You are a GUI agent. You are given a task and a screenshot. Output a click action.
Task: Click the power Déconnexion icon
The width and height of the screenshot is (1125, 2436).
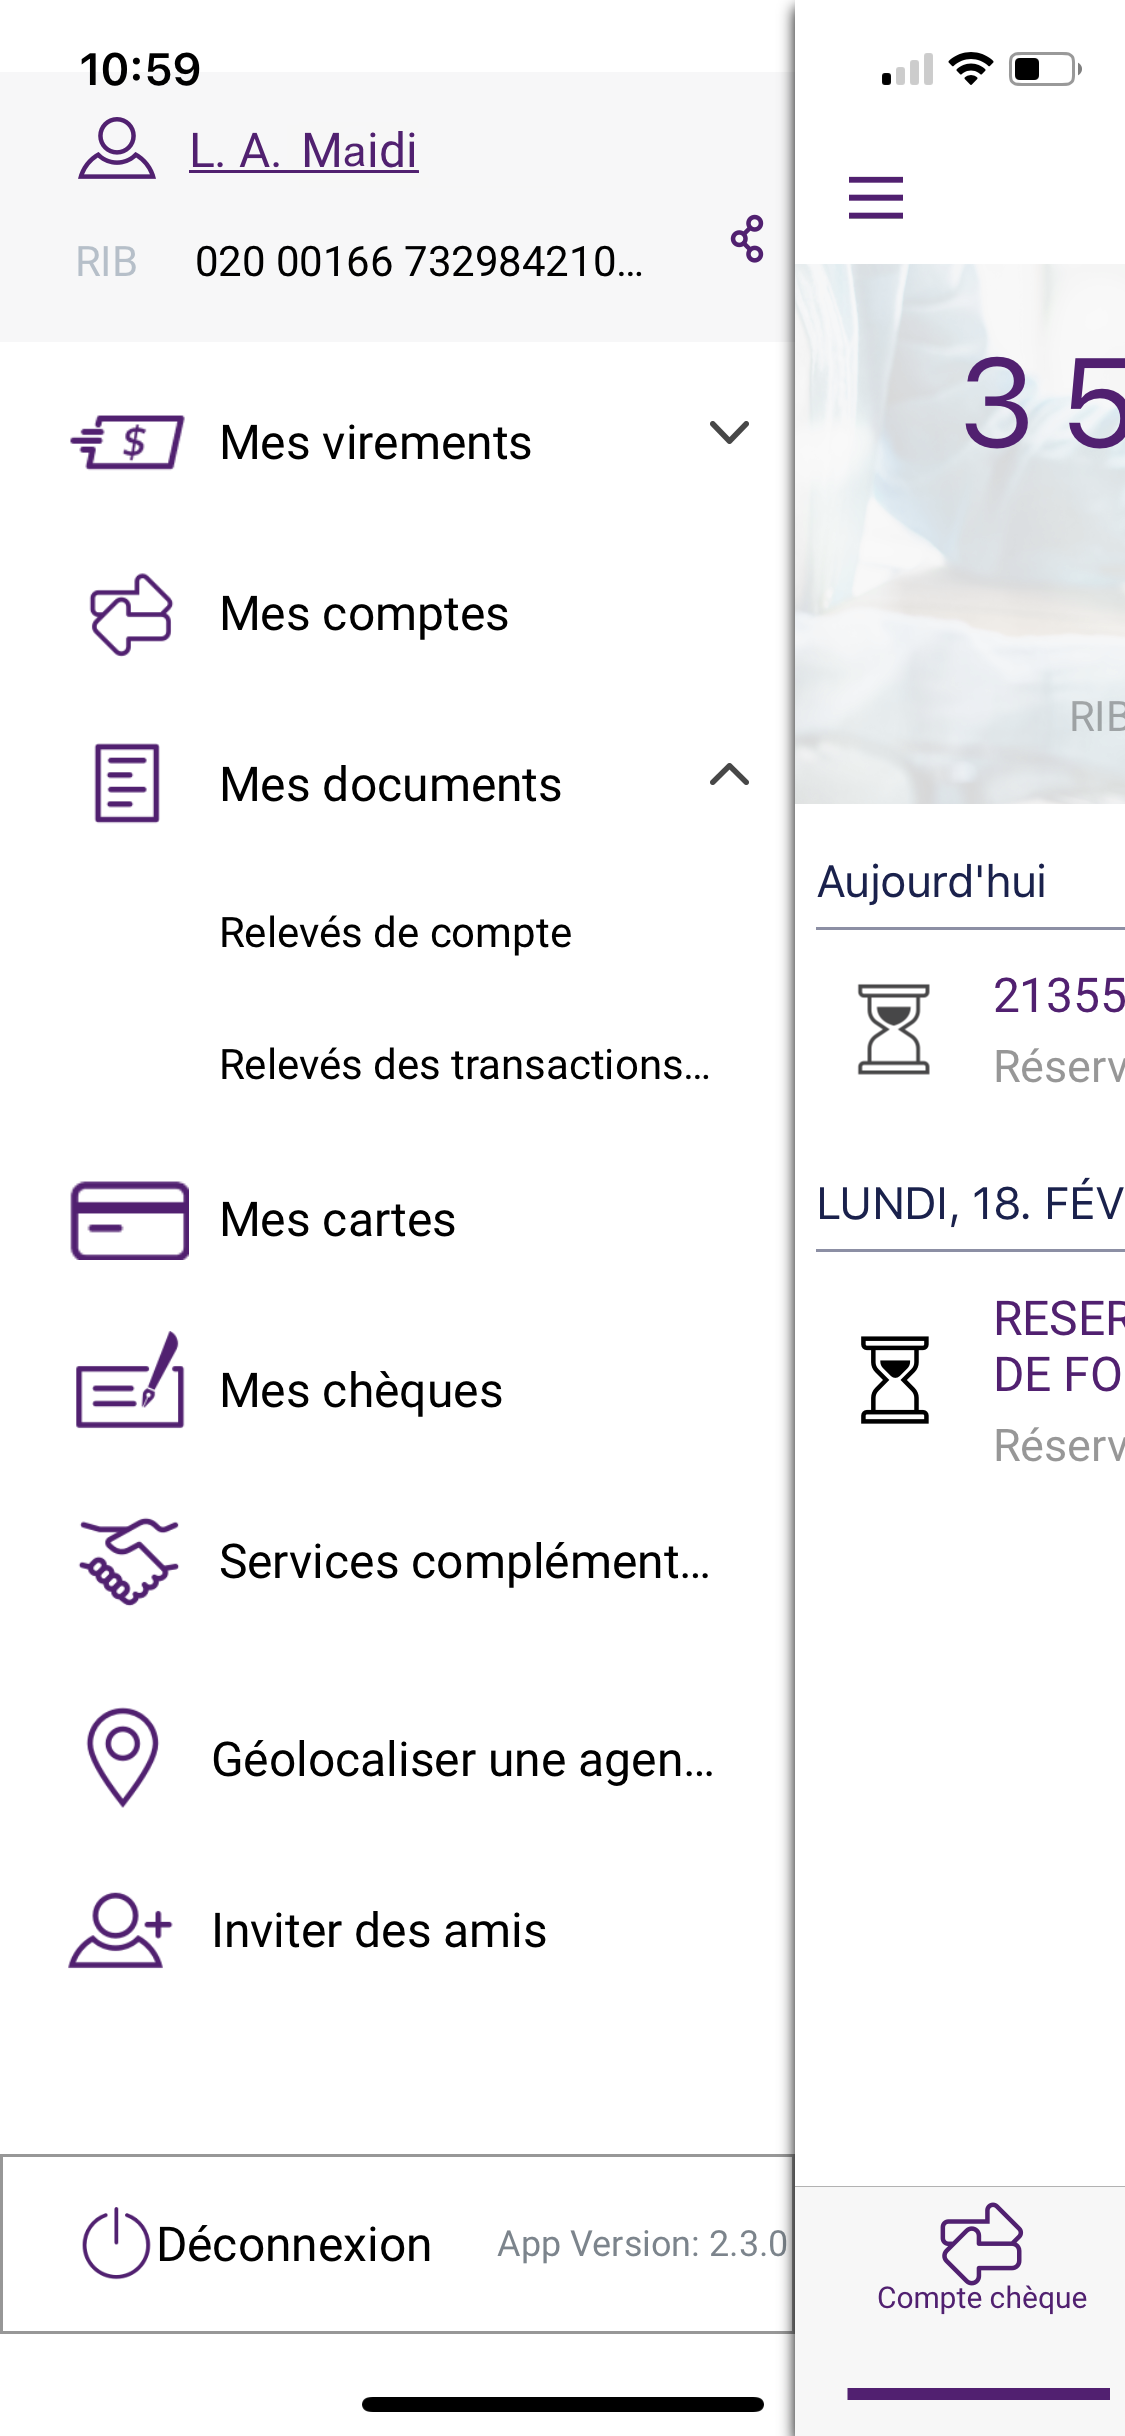[x=116, y=2243]
